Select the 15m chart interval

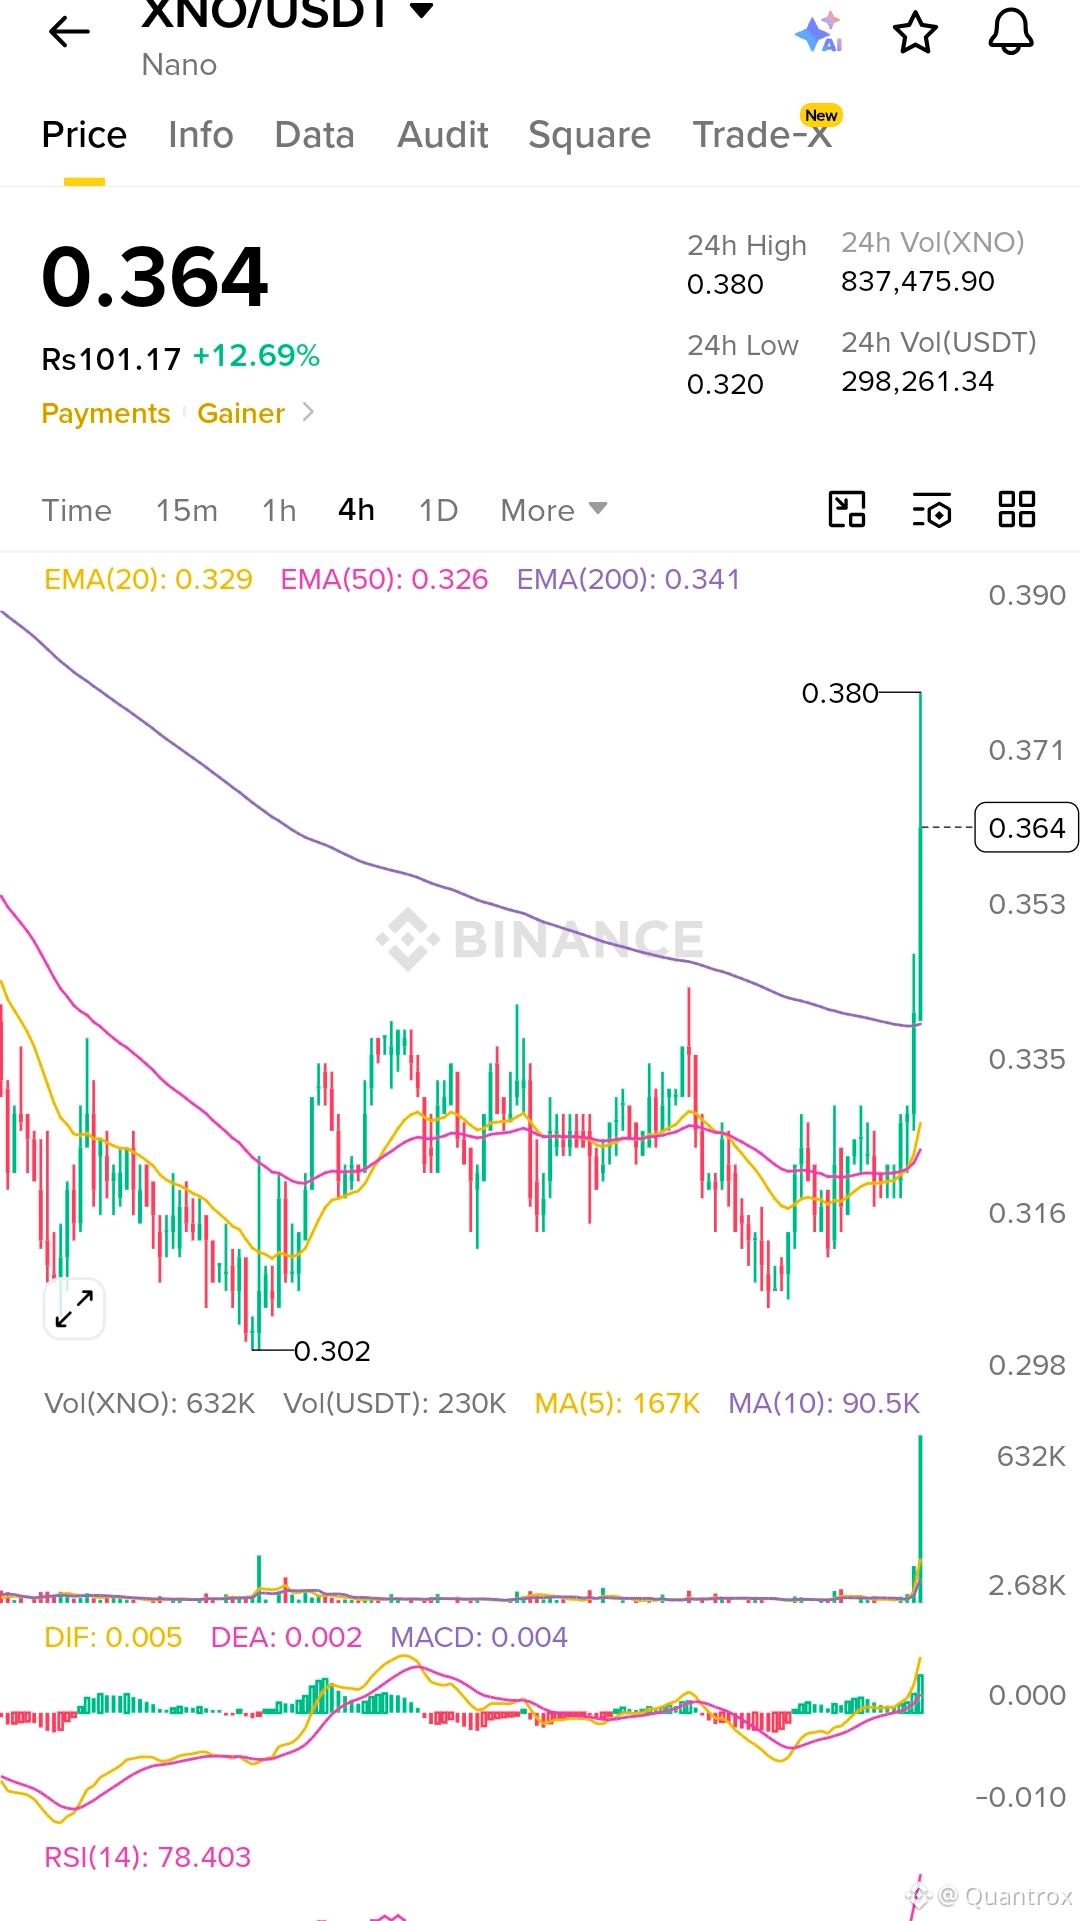(187, 510)
